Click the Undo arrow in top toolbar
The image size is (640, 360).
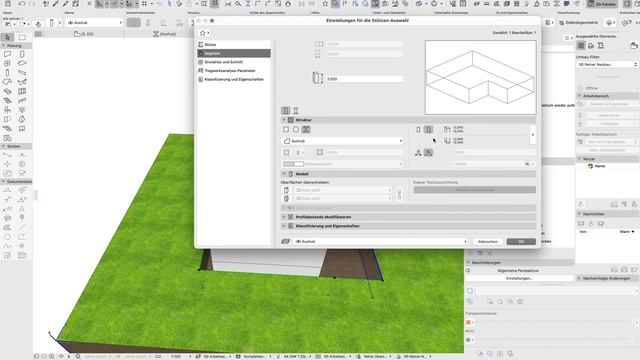22,4
